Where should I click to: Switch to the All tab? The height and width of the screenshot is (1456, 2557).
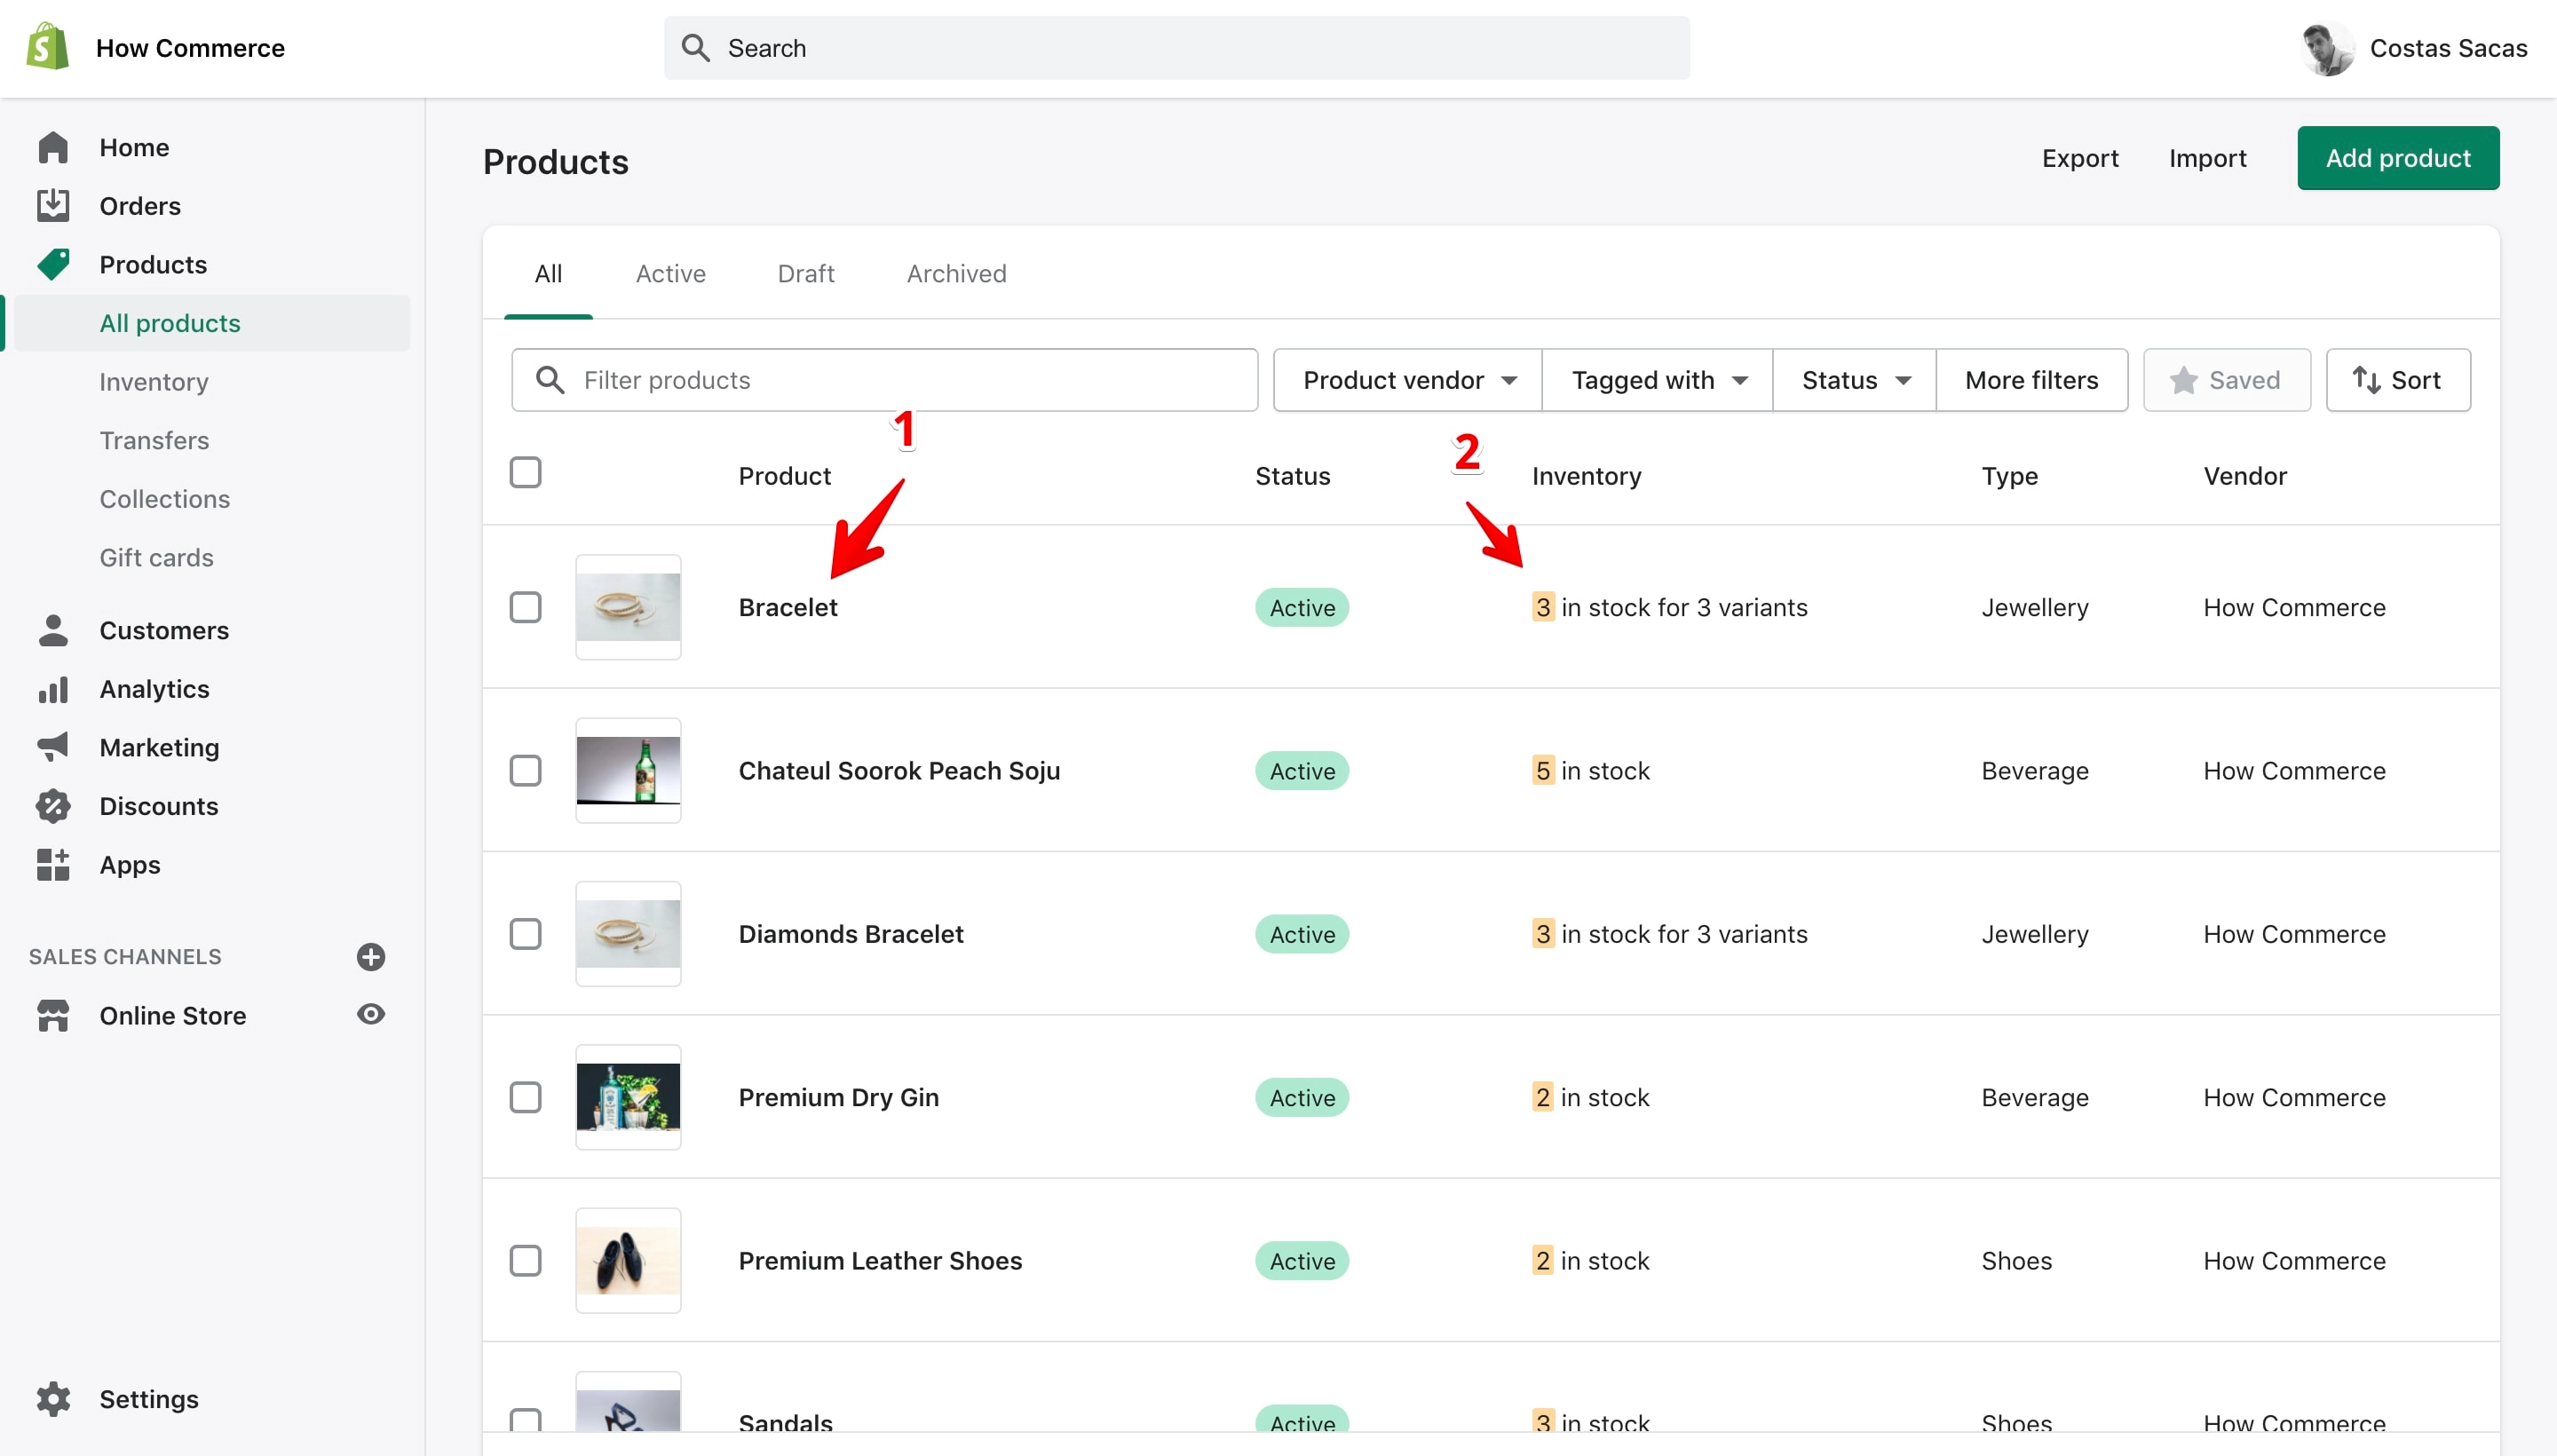(x=548, y=274)
